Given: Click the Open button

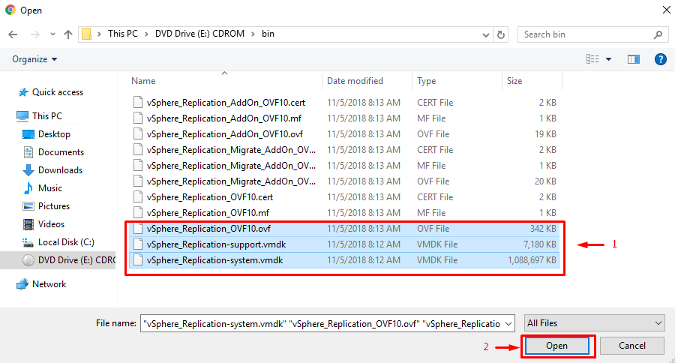Looking at the screenshot, I should click(557, 346).
